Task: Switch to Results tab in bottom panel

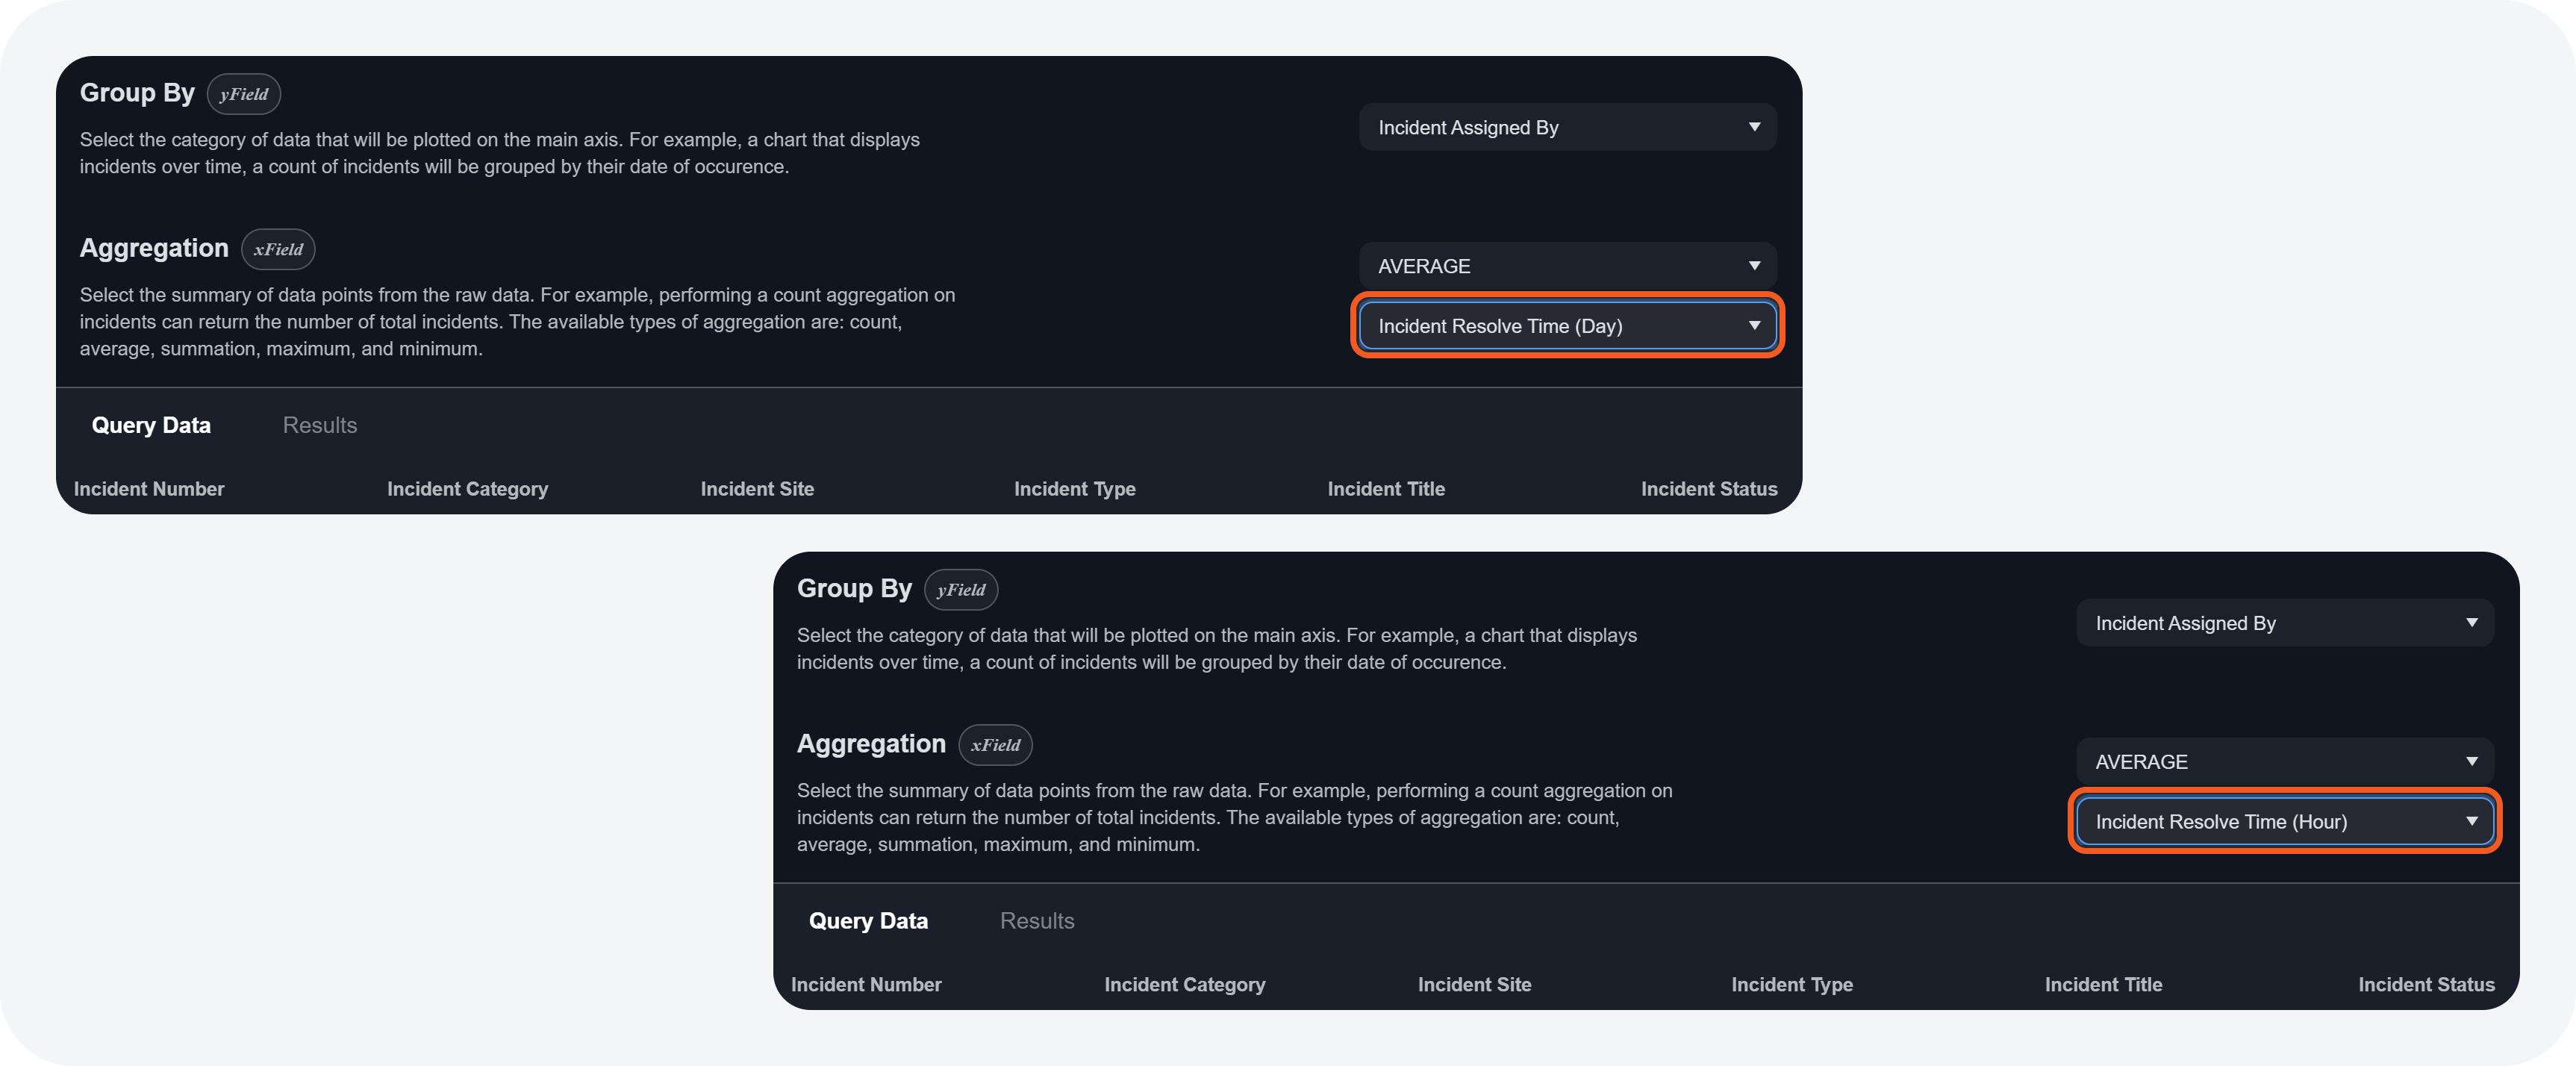Action: (1036, 921)
